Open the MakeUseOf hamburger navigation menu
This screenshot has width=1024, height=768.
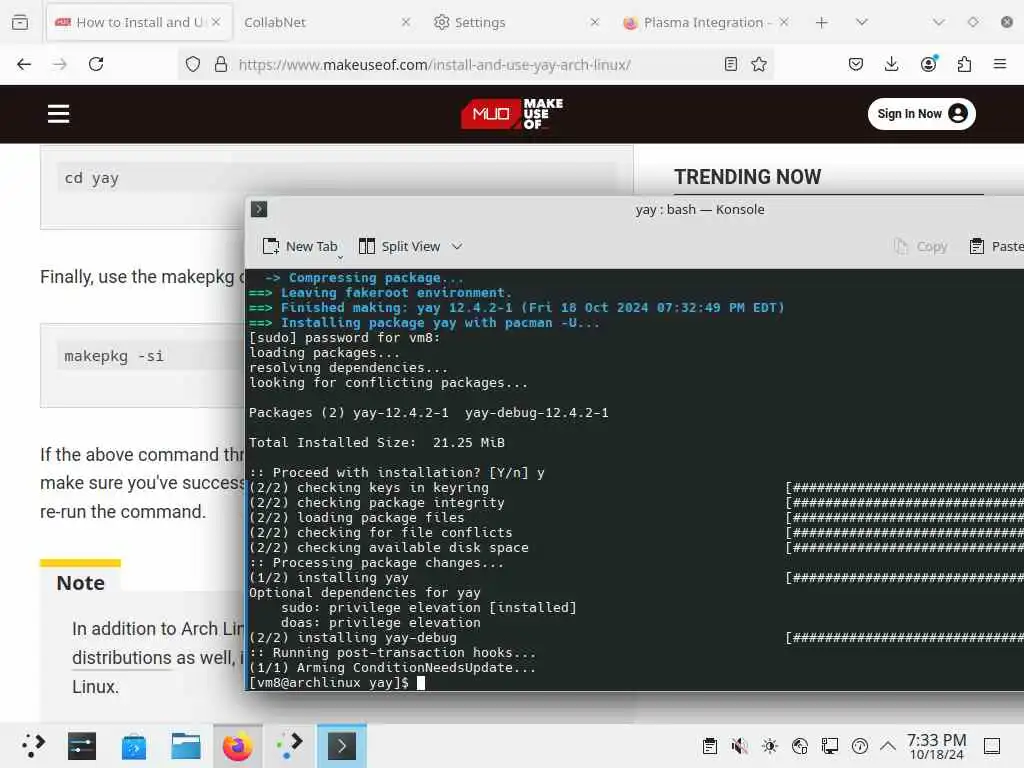(58, 114)
